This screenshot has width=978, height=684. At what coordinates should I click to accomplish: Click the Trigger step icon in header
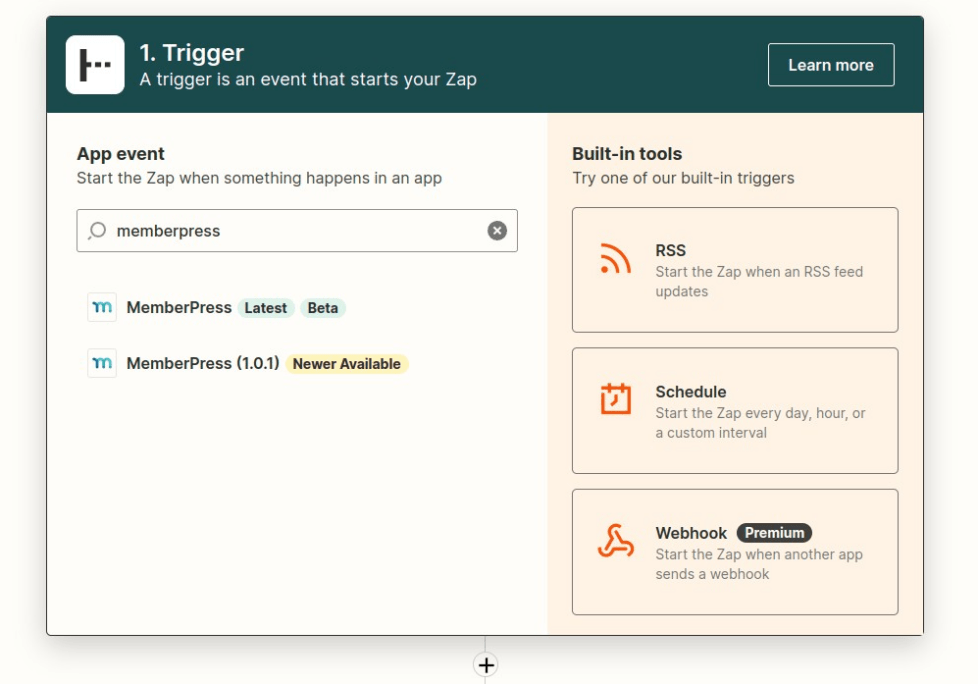coord(95,65)
